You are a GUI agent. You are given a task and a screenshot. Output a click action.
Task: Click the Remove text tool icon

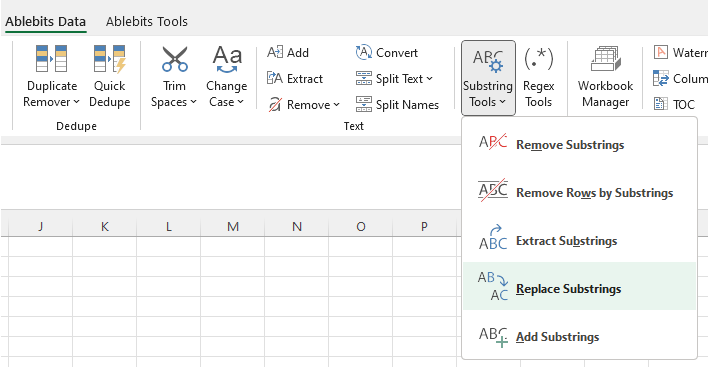[x=275, y=105]
